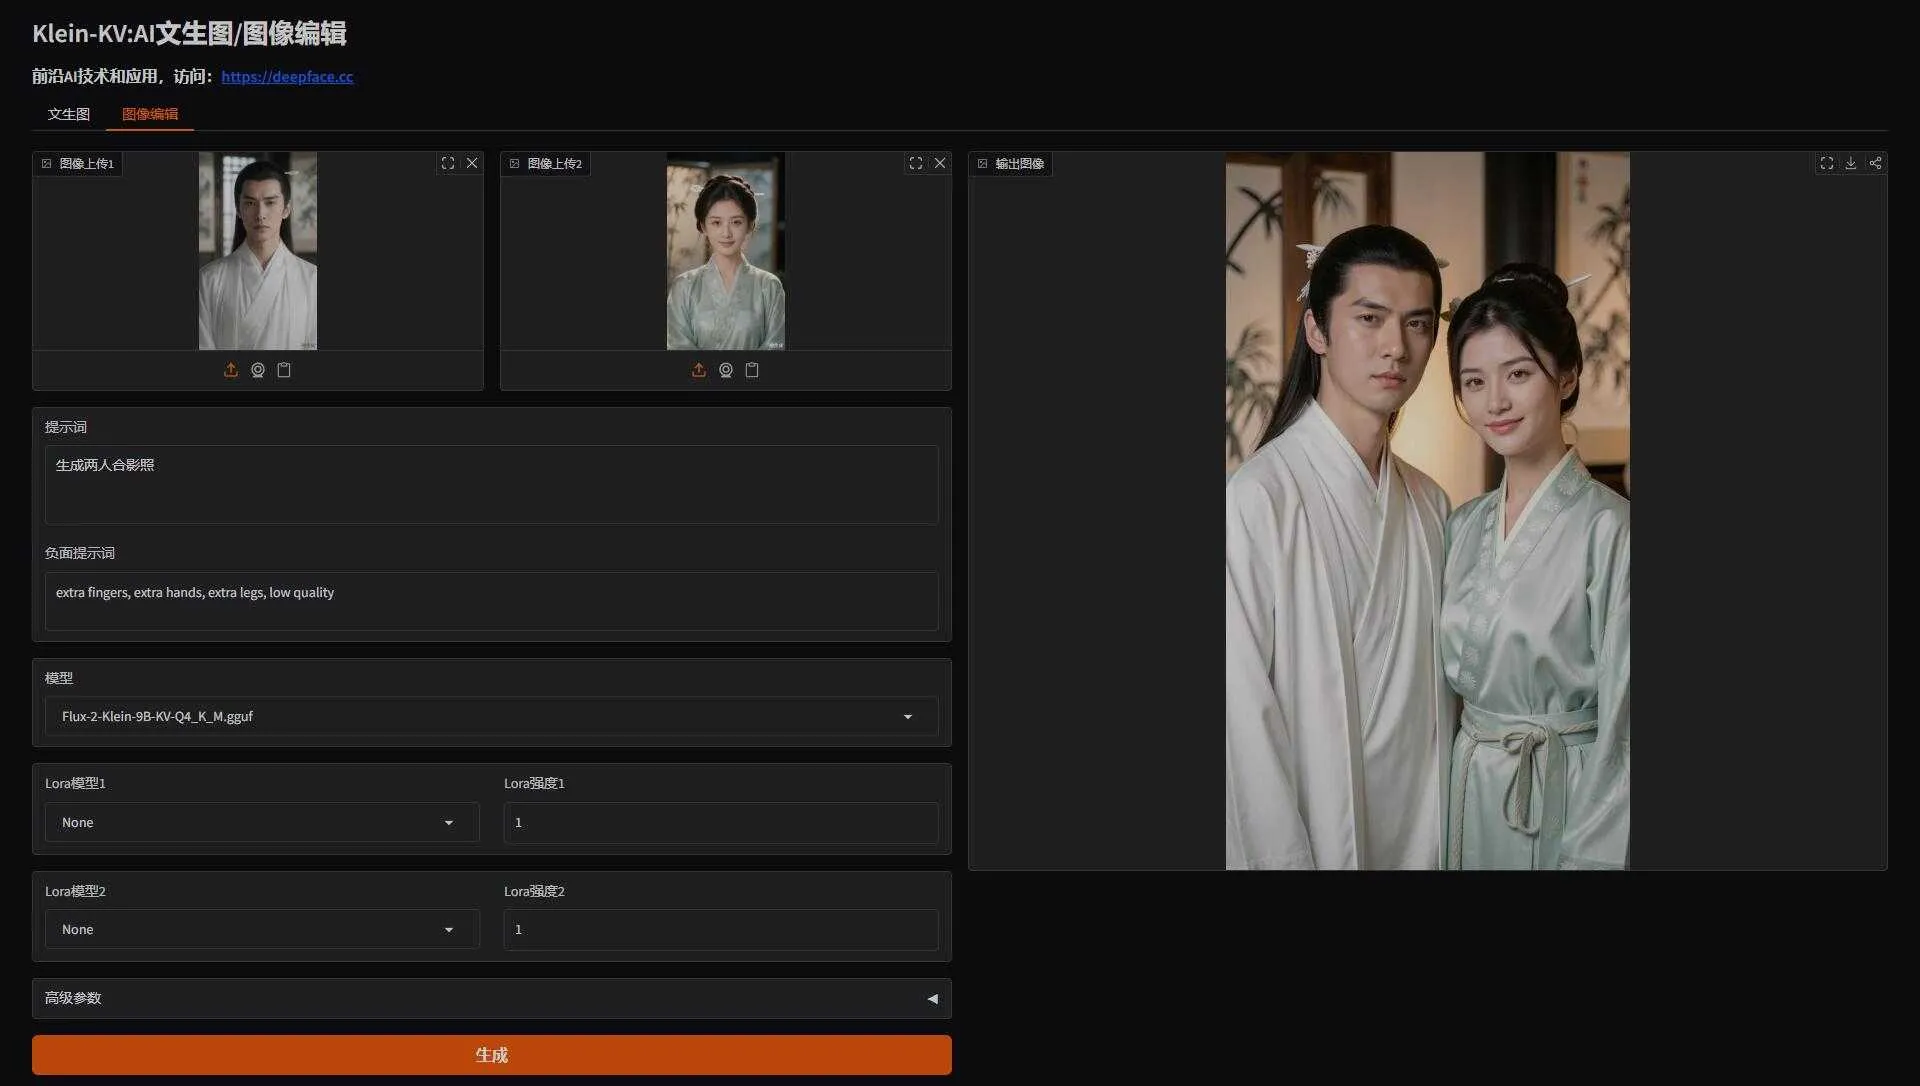
Task: Click clipboard paste icon under 图像上传1
Action: coord(284,370)
